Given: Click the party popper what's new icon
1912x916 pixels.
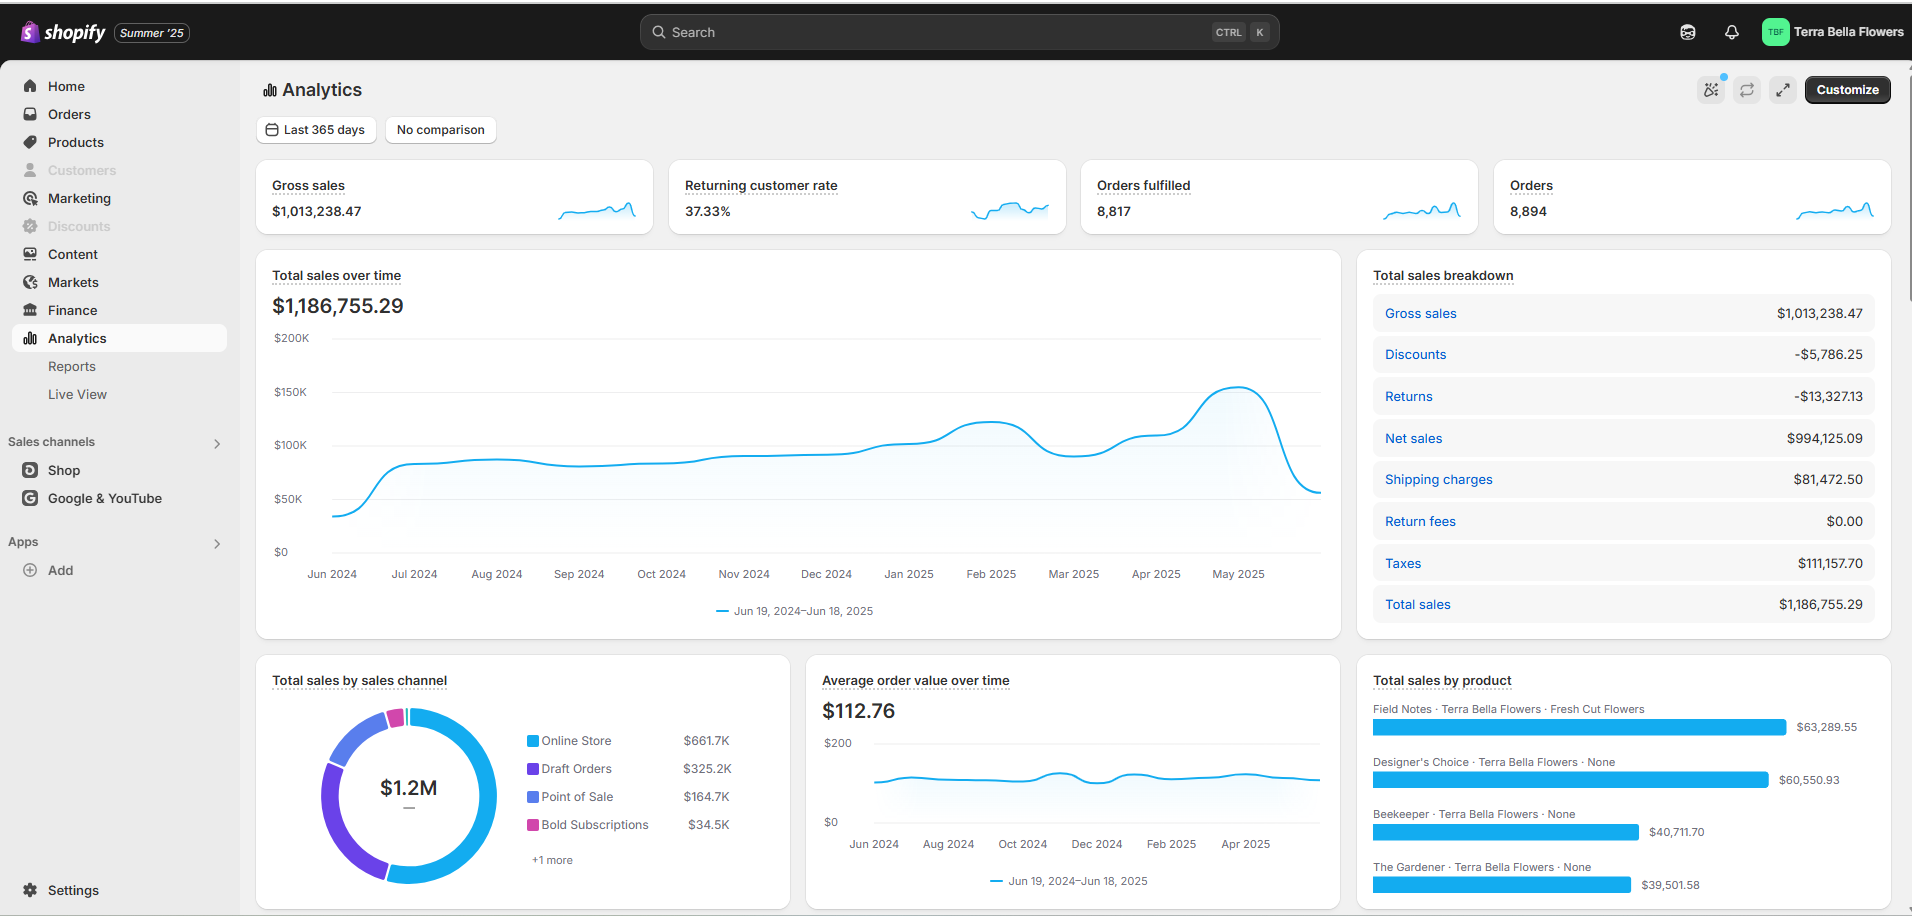Looking at the screenshot, I should tap(1711, 90).
